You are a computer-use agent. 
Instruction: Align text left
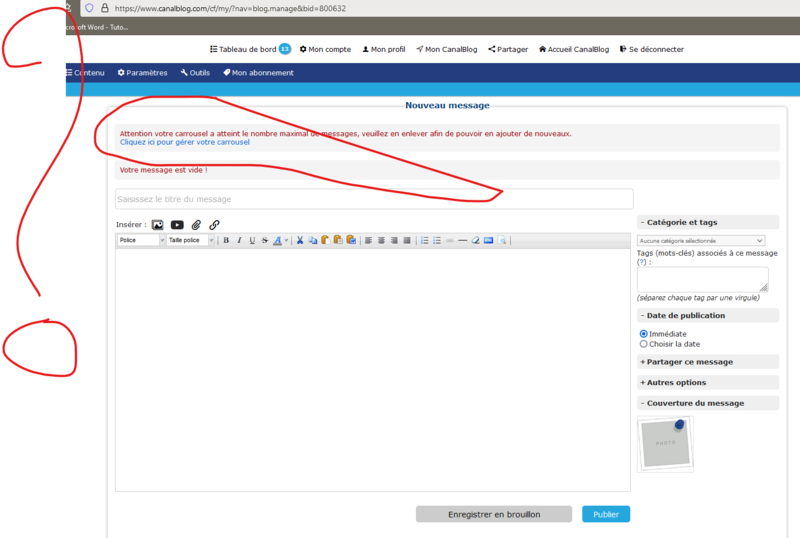pos(368,240)
